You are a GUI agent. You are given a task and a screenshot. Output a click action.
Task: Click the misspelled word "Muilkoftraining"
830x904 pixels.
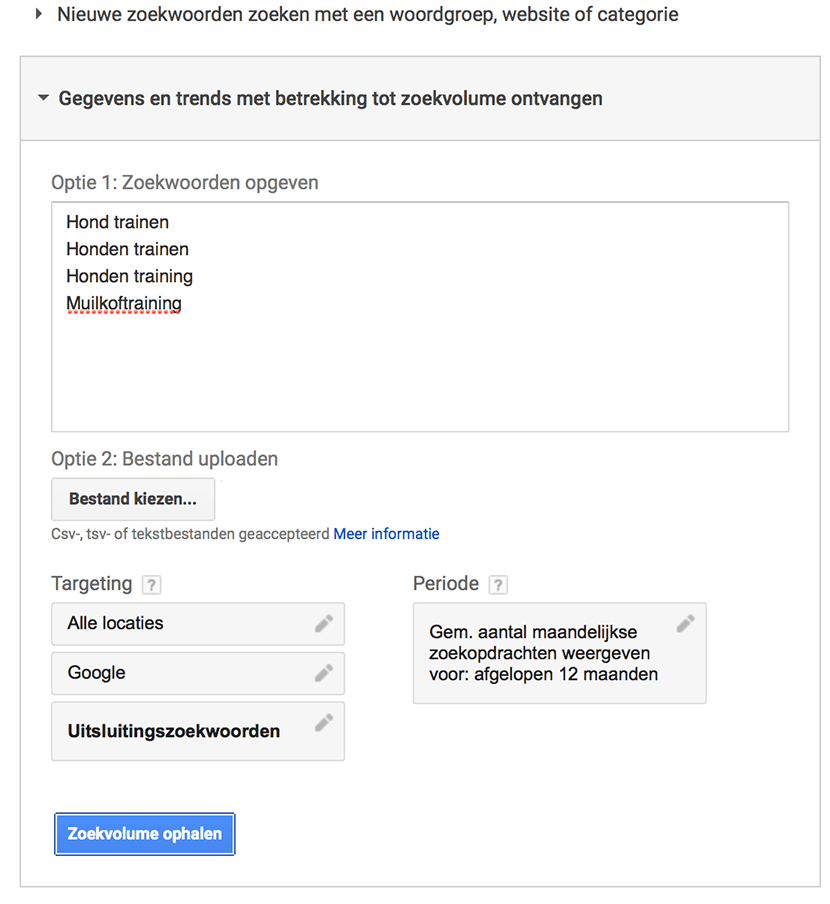124,303
